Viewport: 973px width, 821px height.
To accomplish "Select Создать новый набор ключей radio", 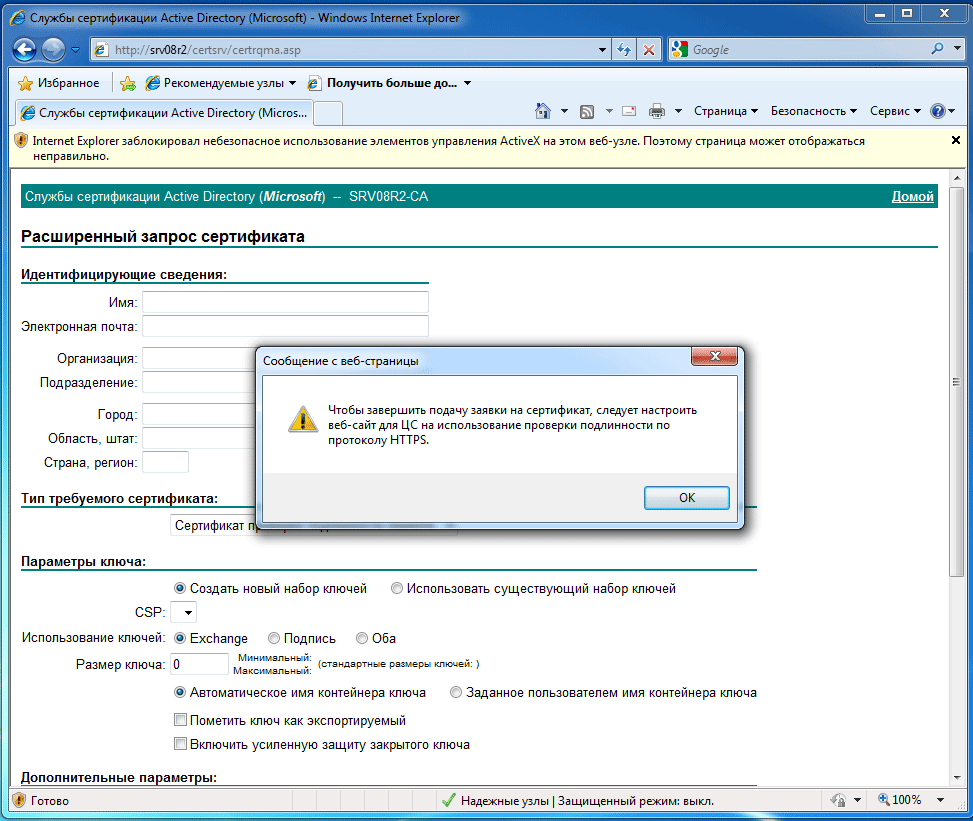I will (180, 588).
